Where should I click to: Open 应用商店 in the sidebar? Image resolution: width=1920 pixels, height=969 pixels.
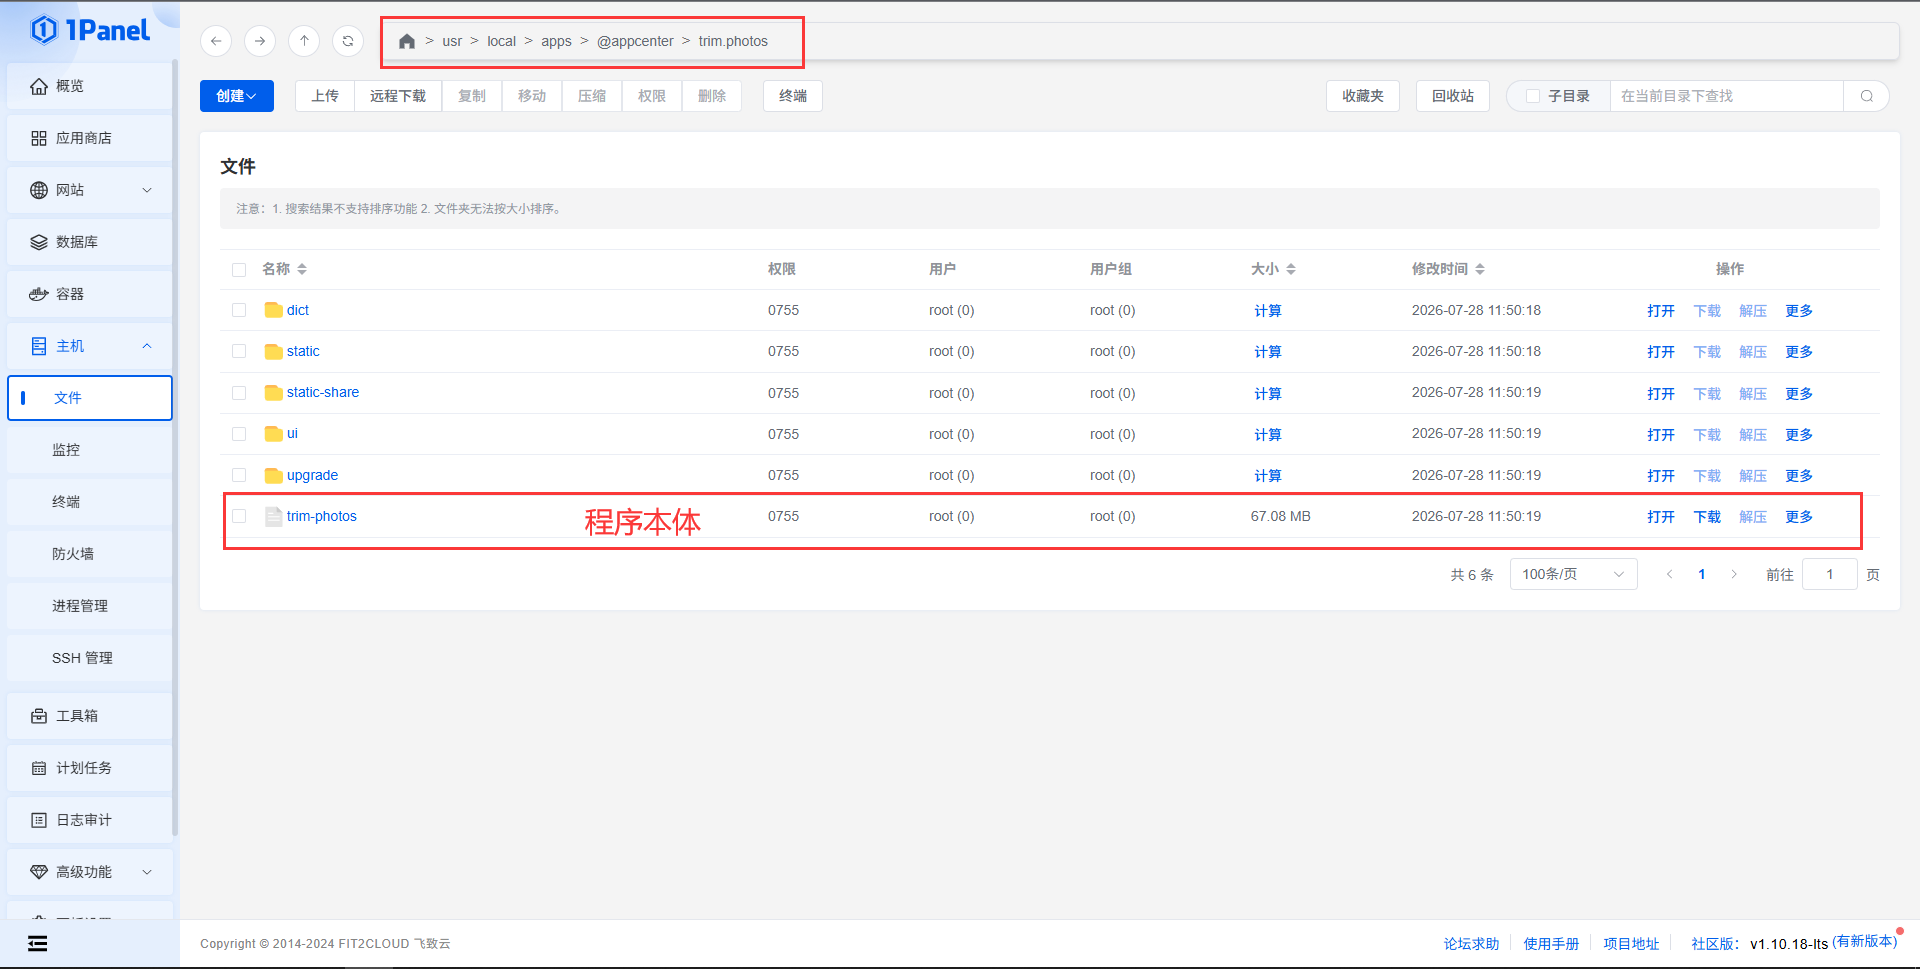[x=89, y=138]
